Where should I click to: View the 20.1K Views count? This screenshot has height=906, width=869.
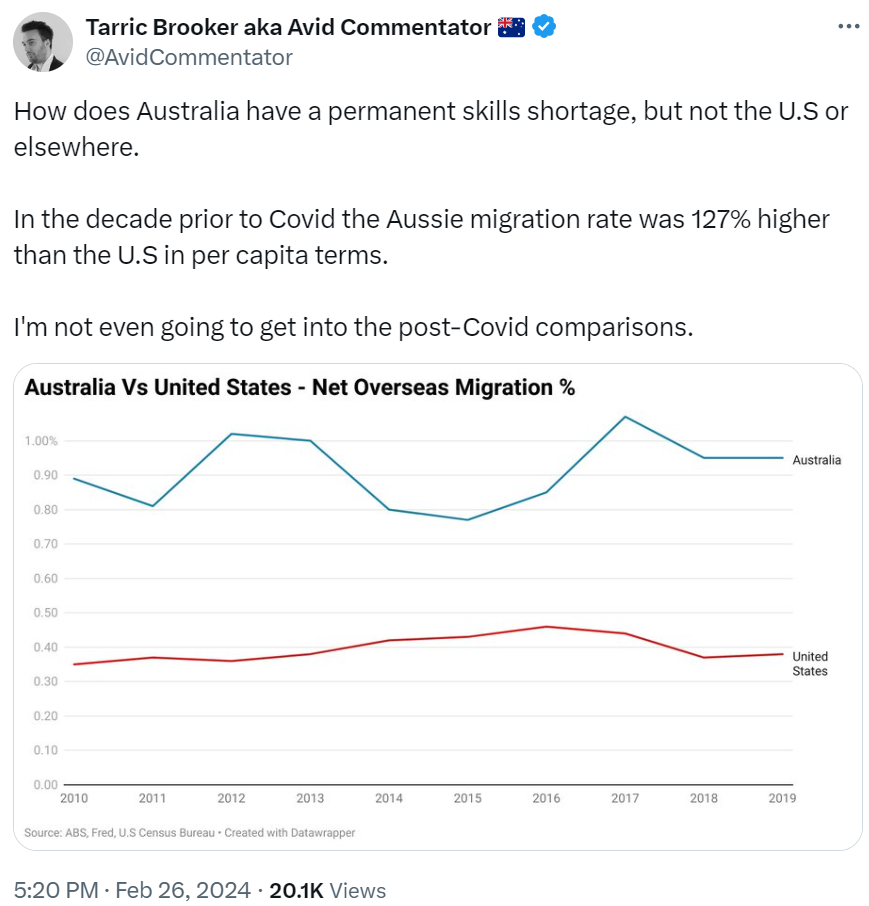(328, 890)
